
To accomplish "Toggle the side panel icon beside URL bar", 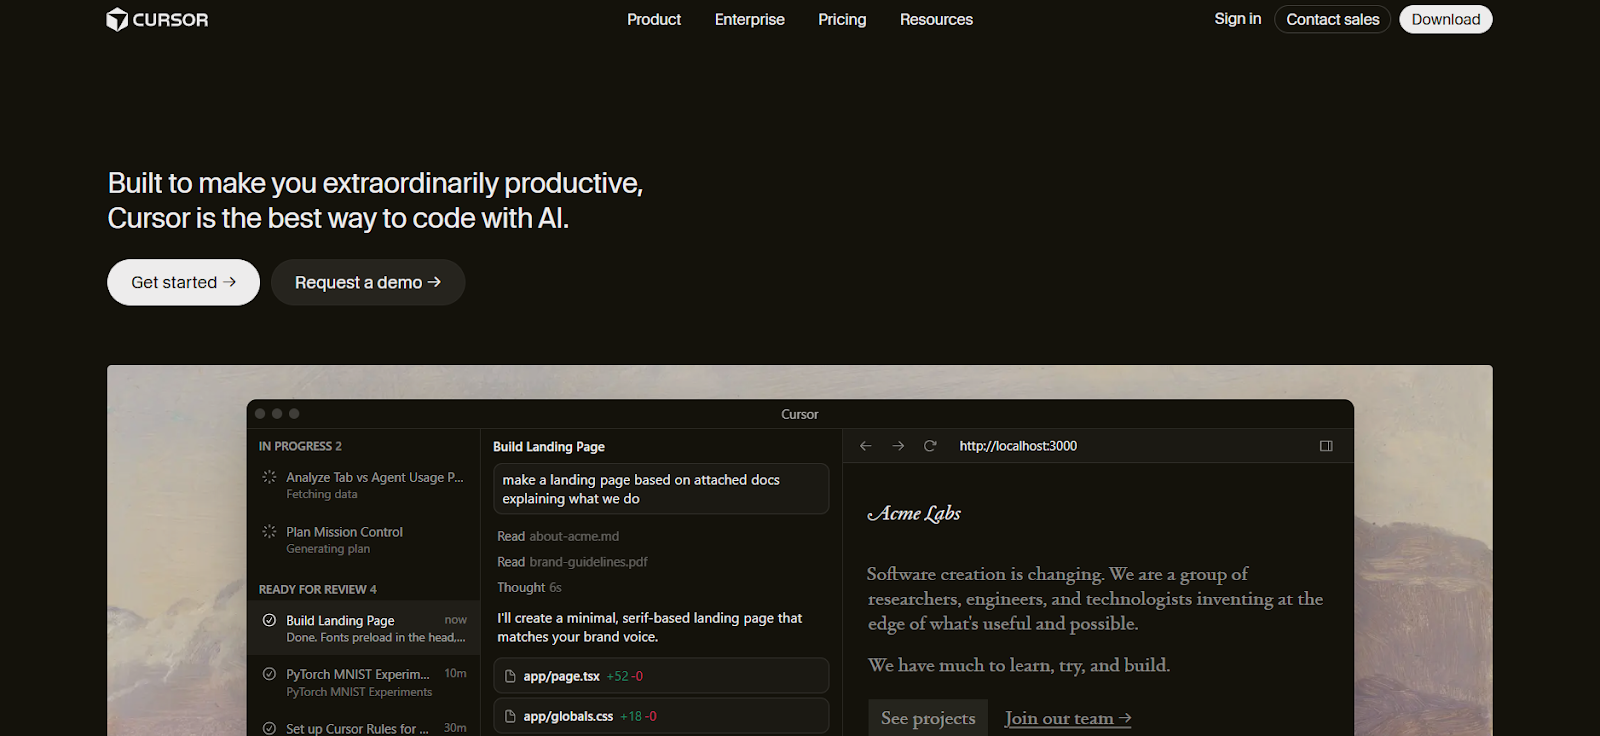I will click(x=1326, y=446).
